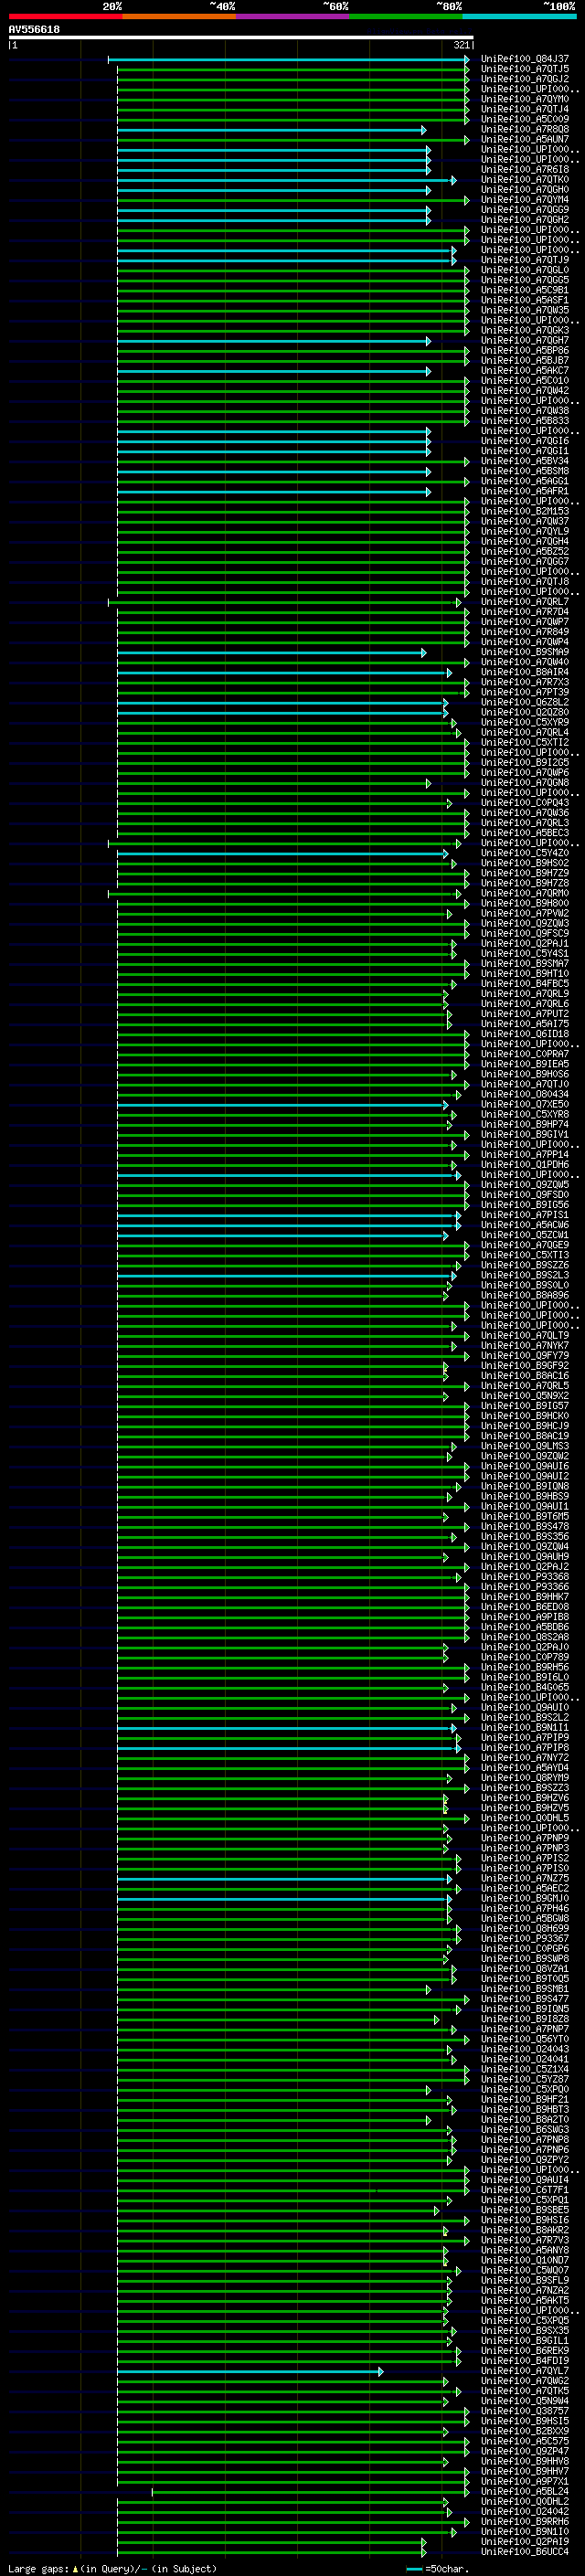585x2576 pixels.
Task: Click the red ~20% identity legend bar
Action: 65,16
